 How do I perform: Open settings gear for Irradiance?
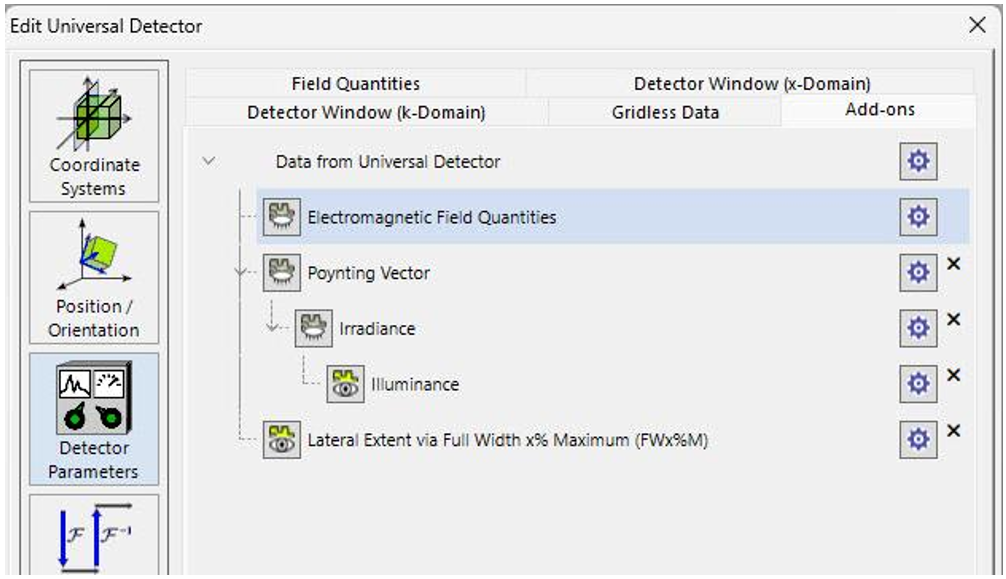(x=918, y=328)
